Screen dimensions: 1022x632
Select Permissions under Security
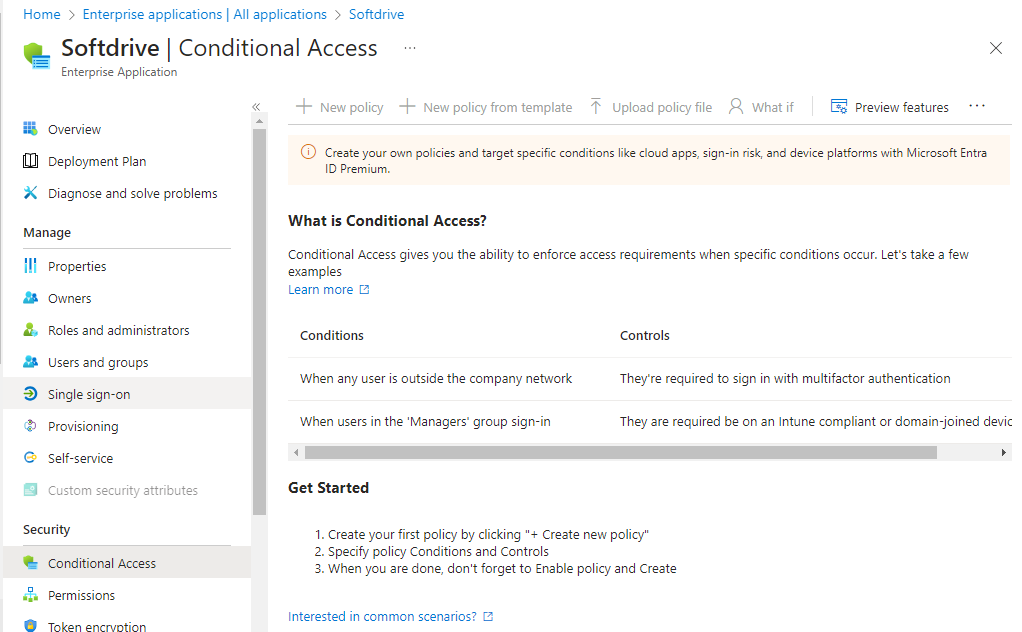coord(81,595)
